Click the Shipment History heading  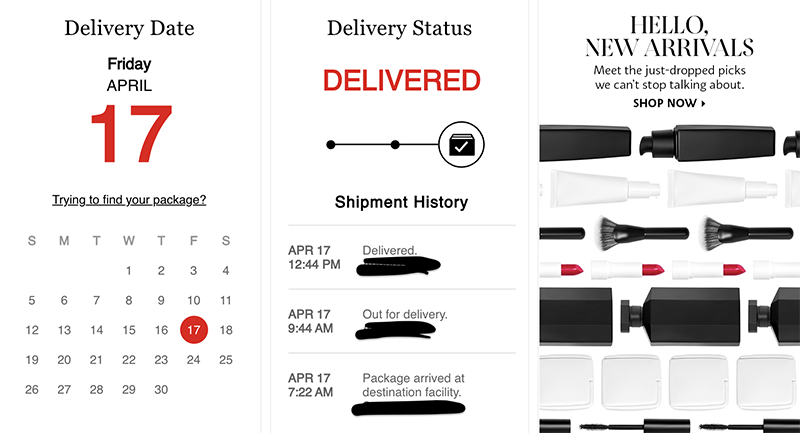[401, 202]
